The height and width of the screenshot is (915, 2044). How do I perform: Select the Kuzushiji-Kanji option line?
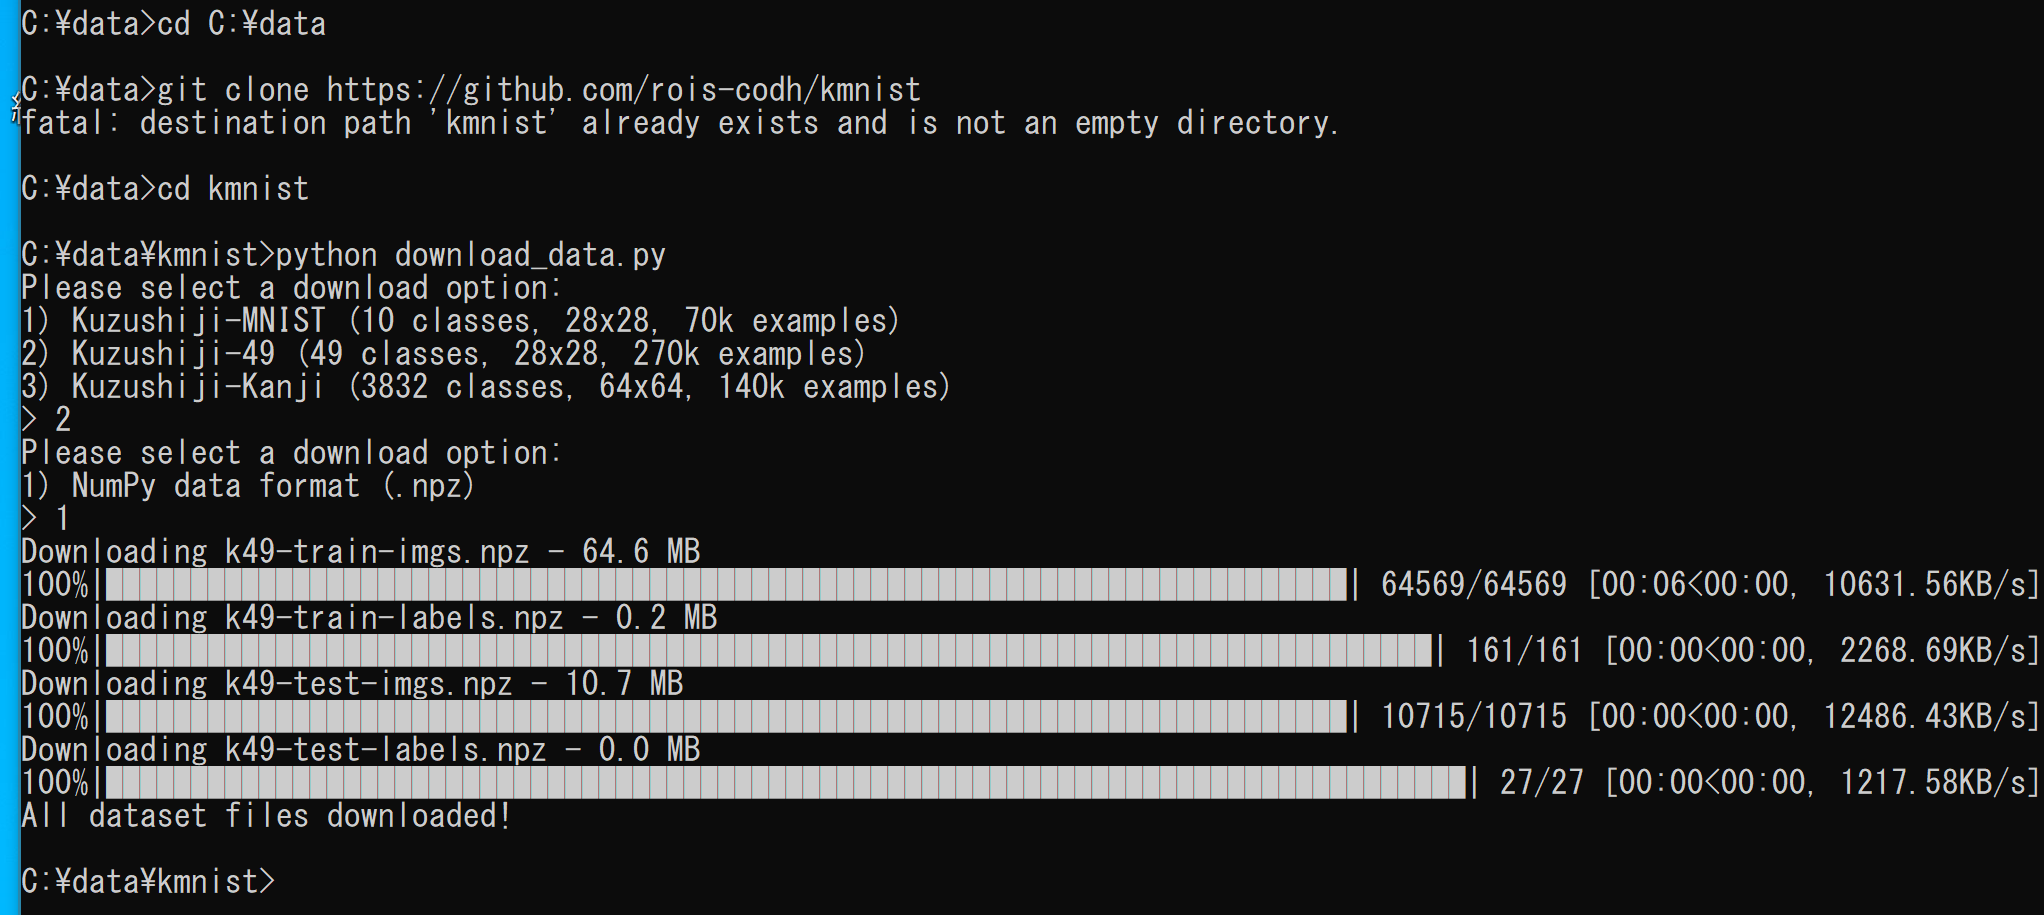pos(485,387)
